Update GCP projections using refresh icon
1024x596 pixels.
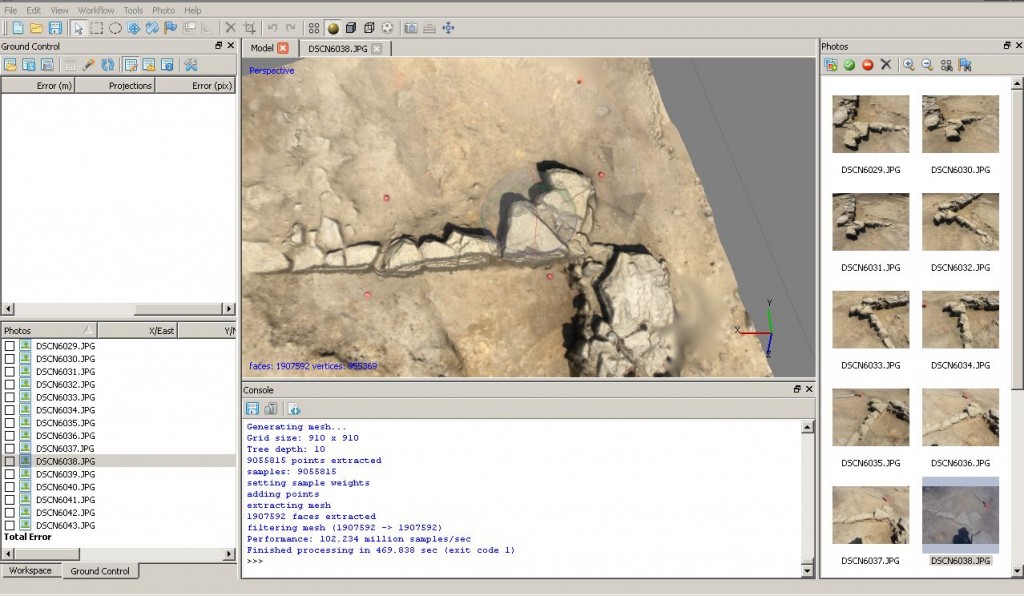coord(107,65)
